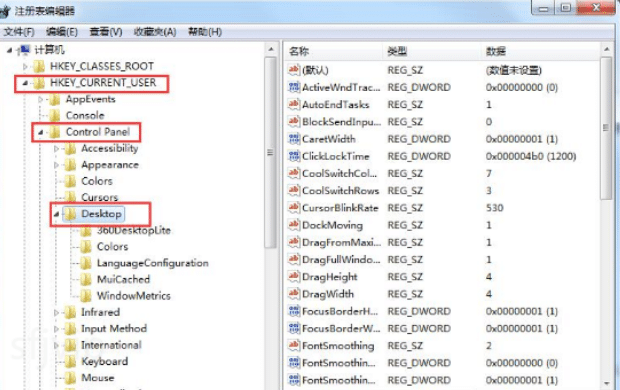Select the Accessibility key label
The width and height of the screenshot is (620, 390).
point(110,149)
